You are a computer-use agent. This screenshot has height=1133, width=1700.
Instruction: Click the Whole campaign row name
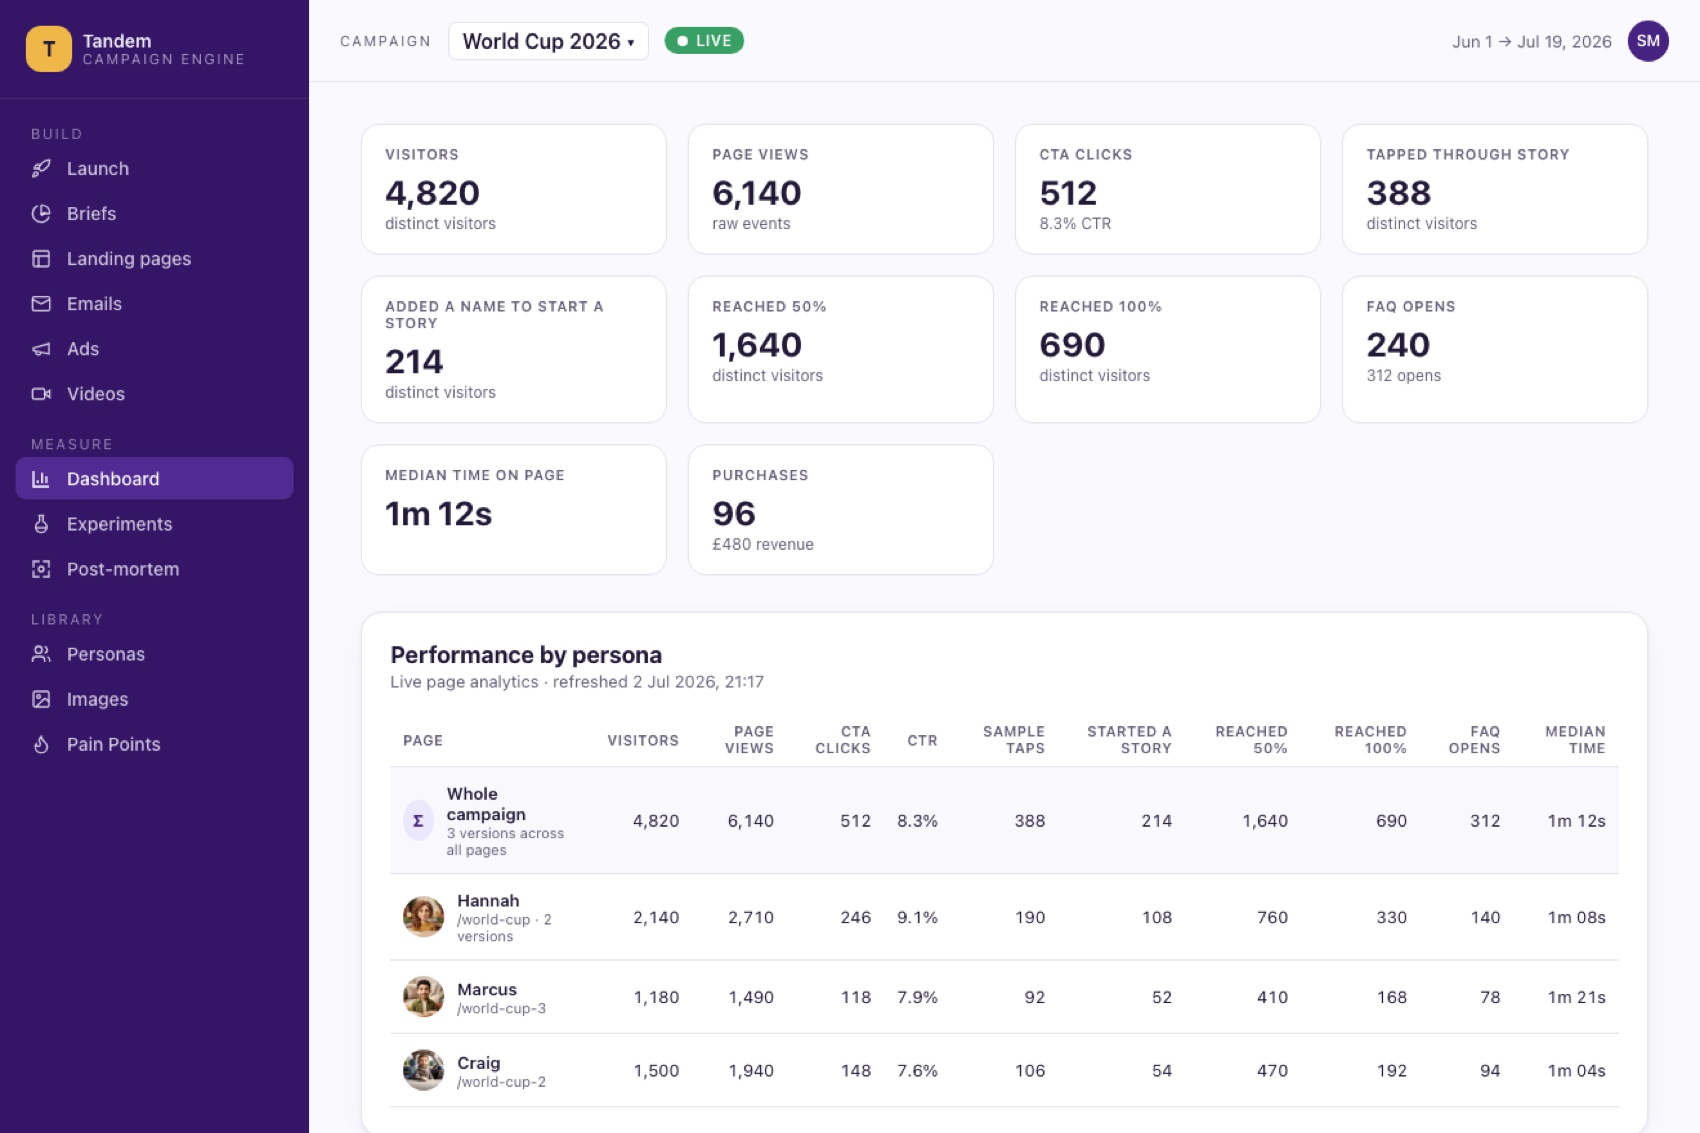(486, 804)
